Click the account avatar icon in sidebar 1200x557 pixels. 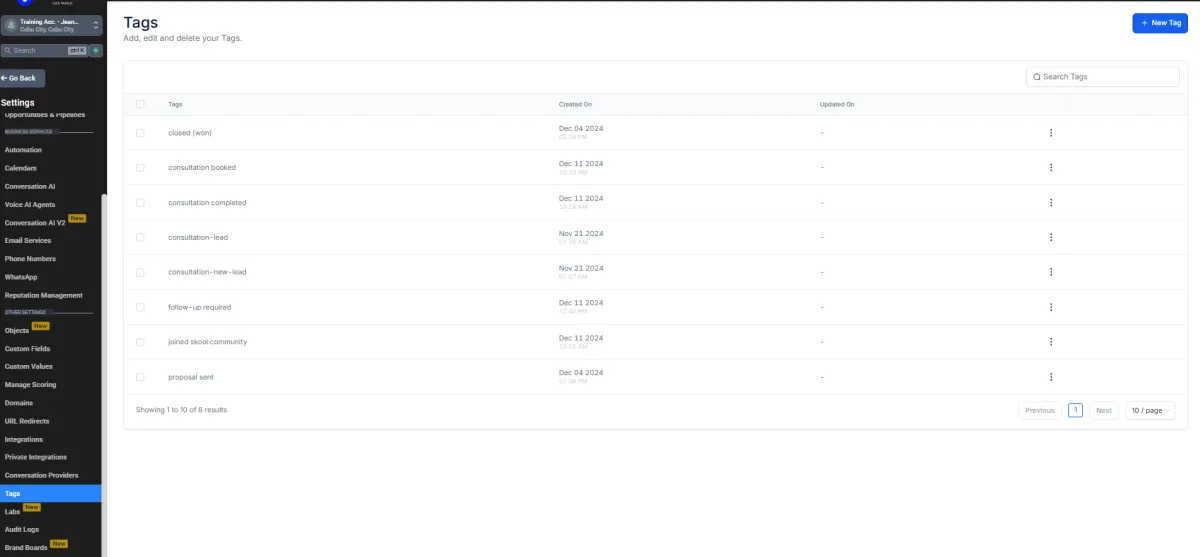tap(11, 25)
